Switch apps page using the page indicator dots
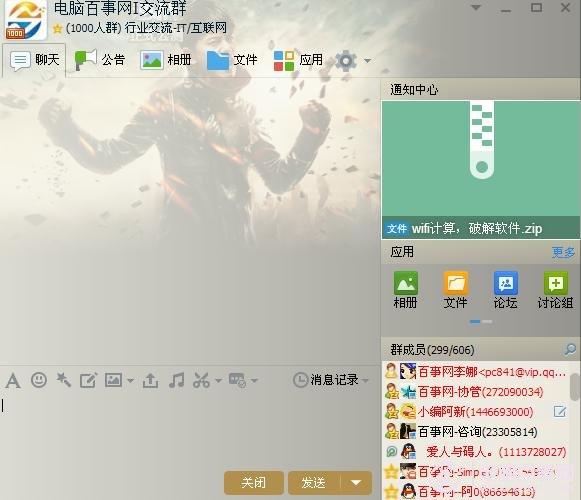Screen dimensions: 581x500 point(481,322)
